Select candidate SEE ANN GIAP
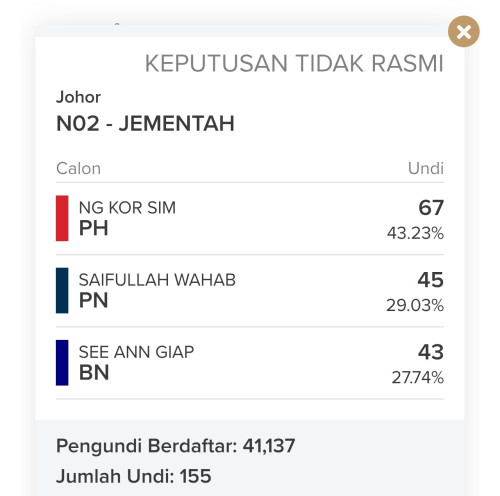The height and width of the screenshot is (496, 500). 136,352
